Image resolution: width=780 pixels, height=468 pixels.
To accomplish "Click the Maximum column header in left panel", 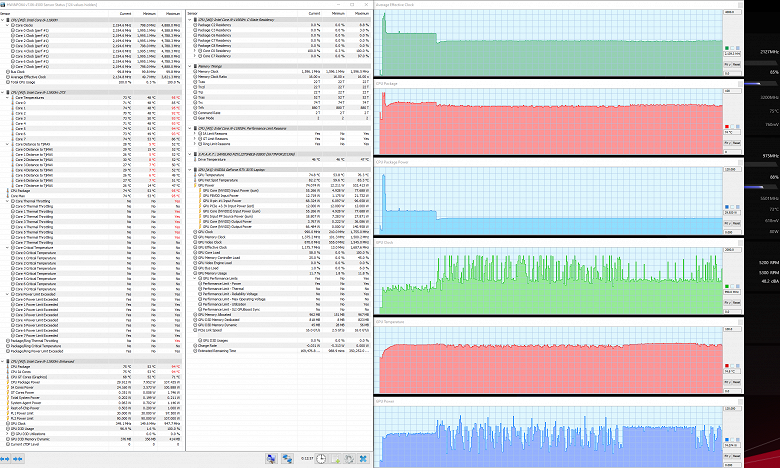I will 173,13.
